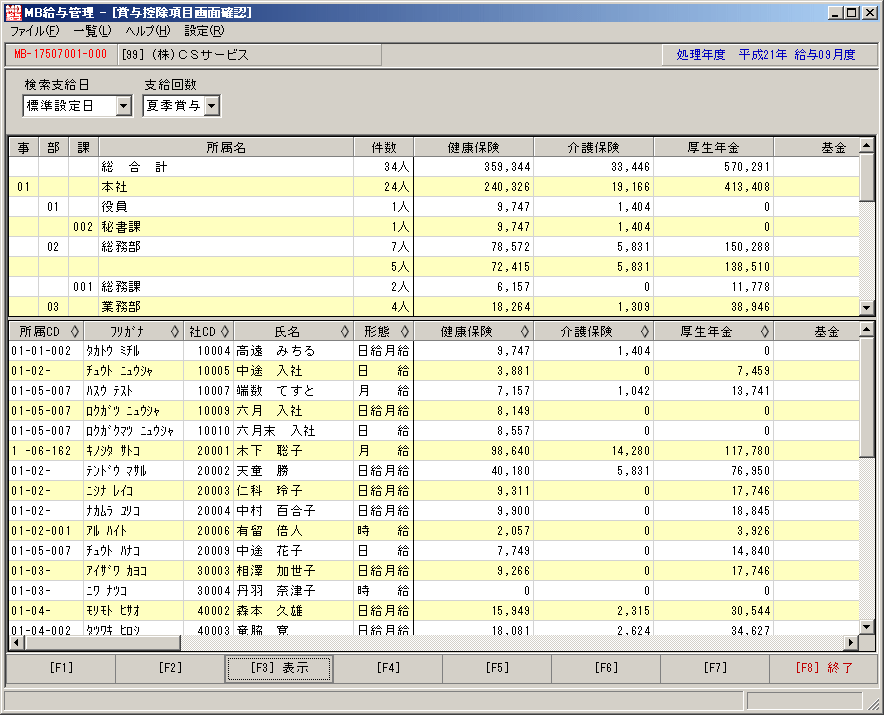
Task: Open the ファイル(F) menu
Action: pyautogui.click(x=34, y=31)
